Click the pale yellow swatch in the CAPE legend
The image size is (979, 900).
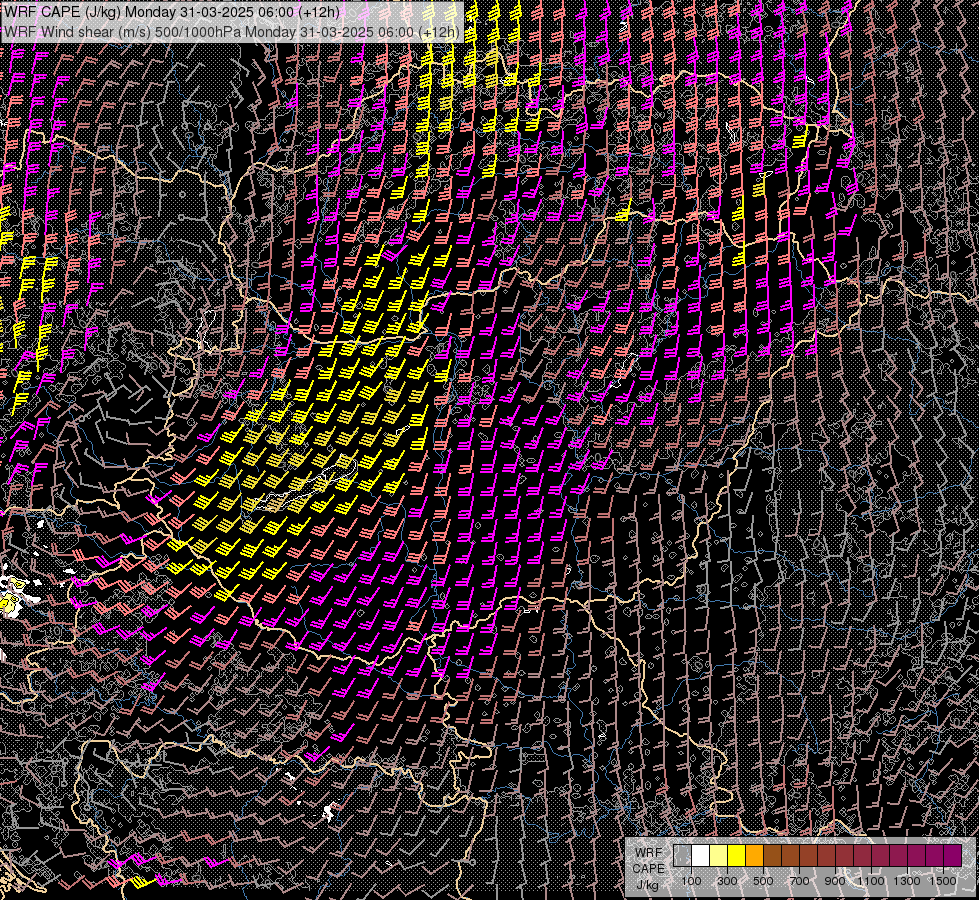coord(719,855)
